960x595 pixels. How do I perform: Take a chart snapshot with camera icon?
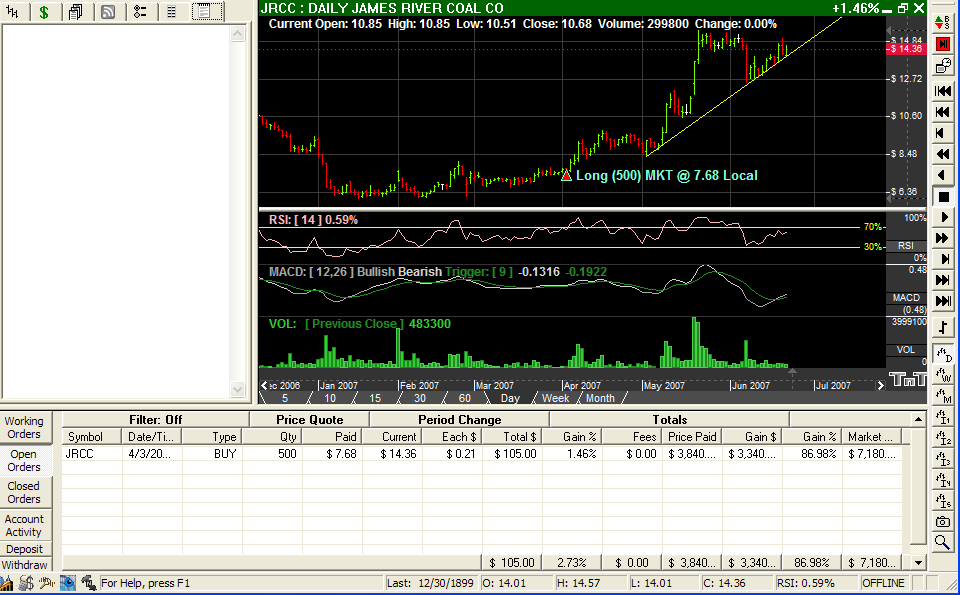coord(943,522)
